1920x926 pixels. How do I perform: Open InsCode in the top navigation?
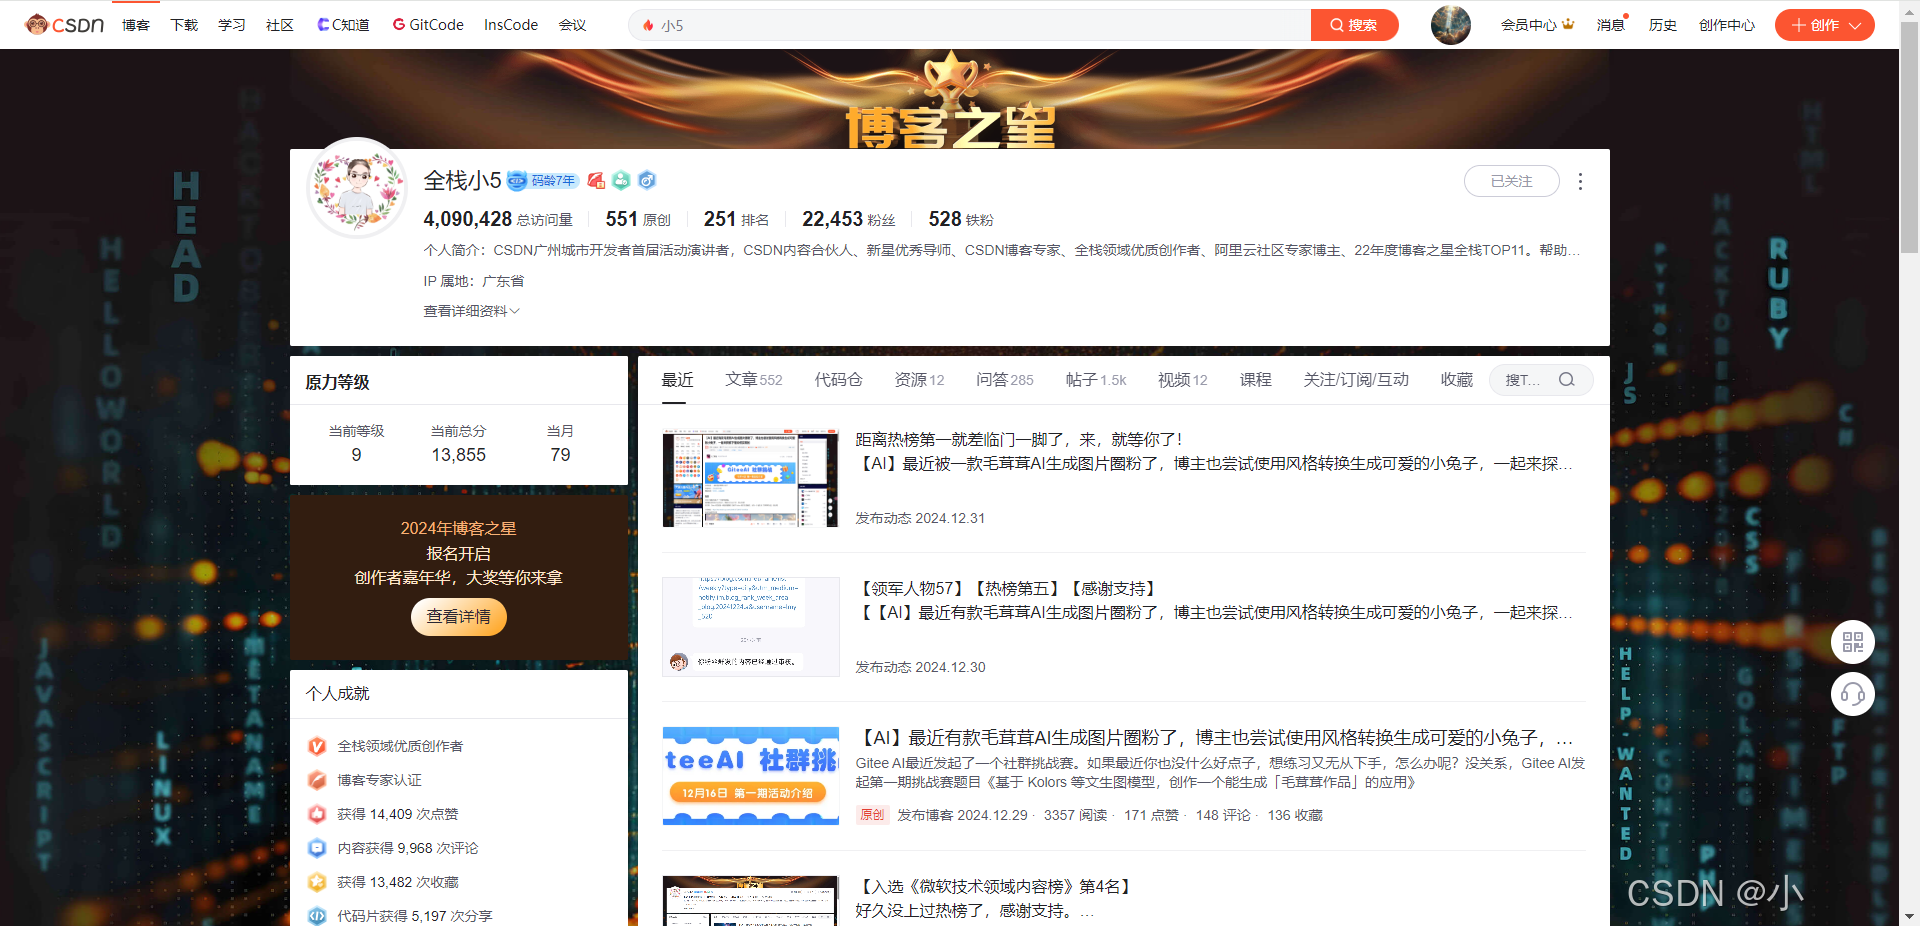(511, 25)
